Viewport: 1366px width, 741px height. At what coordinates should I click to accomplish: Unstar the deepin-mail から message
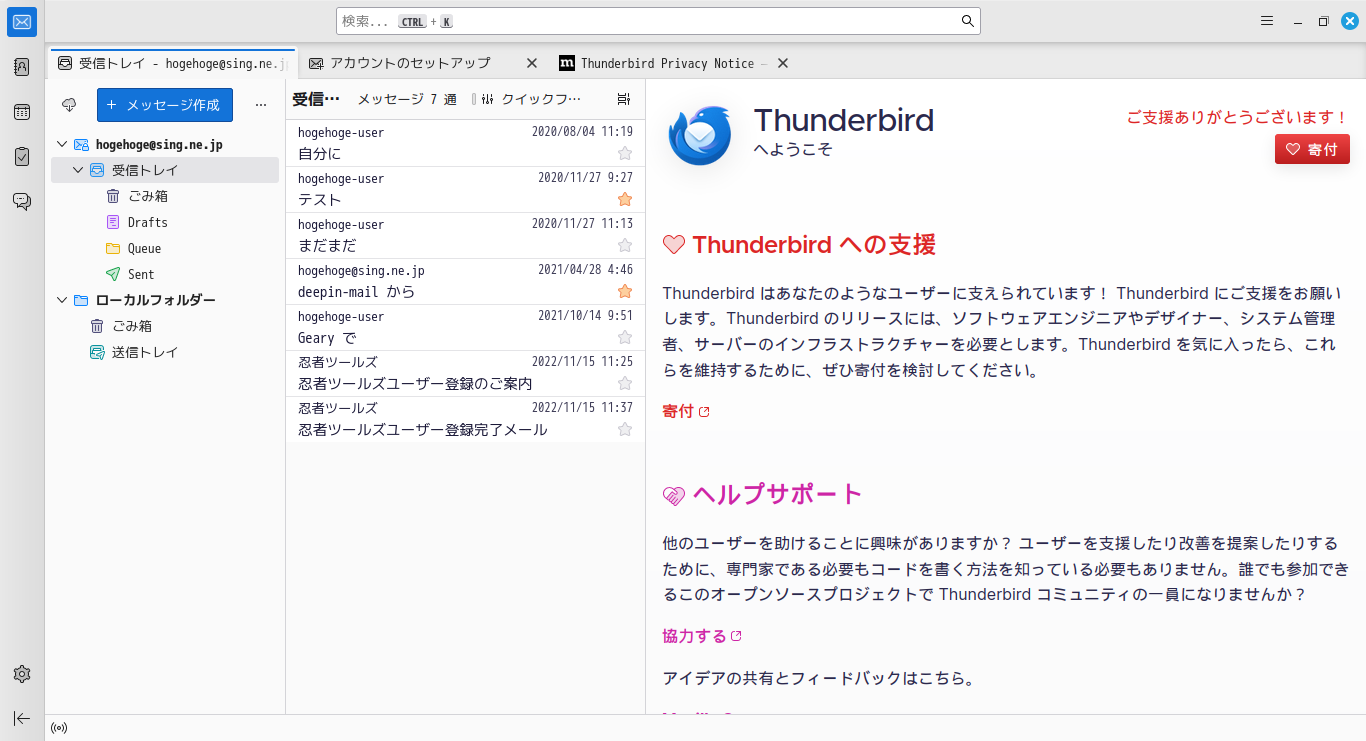[625, 291]
